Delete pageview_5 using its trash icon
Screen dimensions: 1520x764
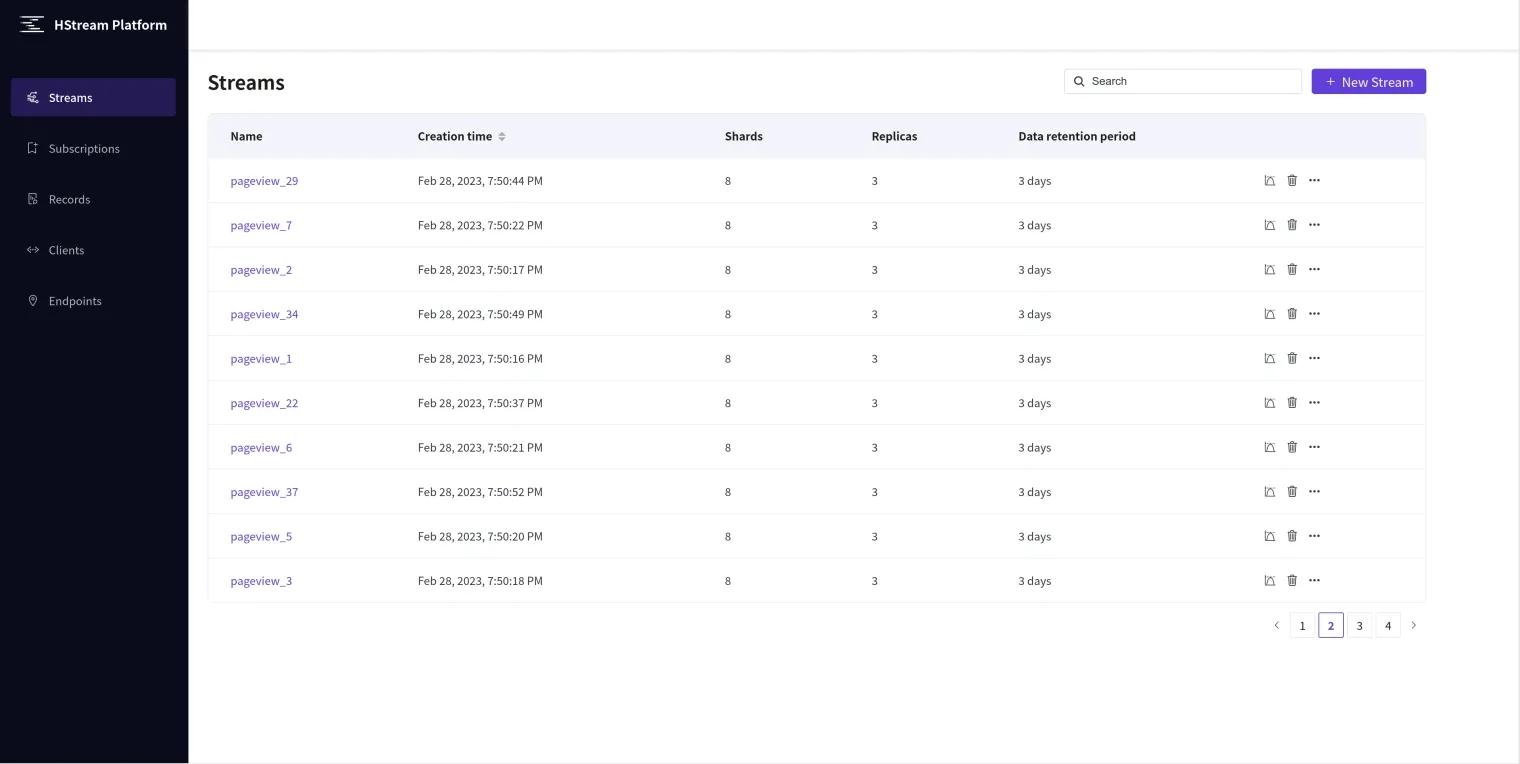[x=1292, y=536]
